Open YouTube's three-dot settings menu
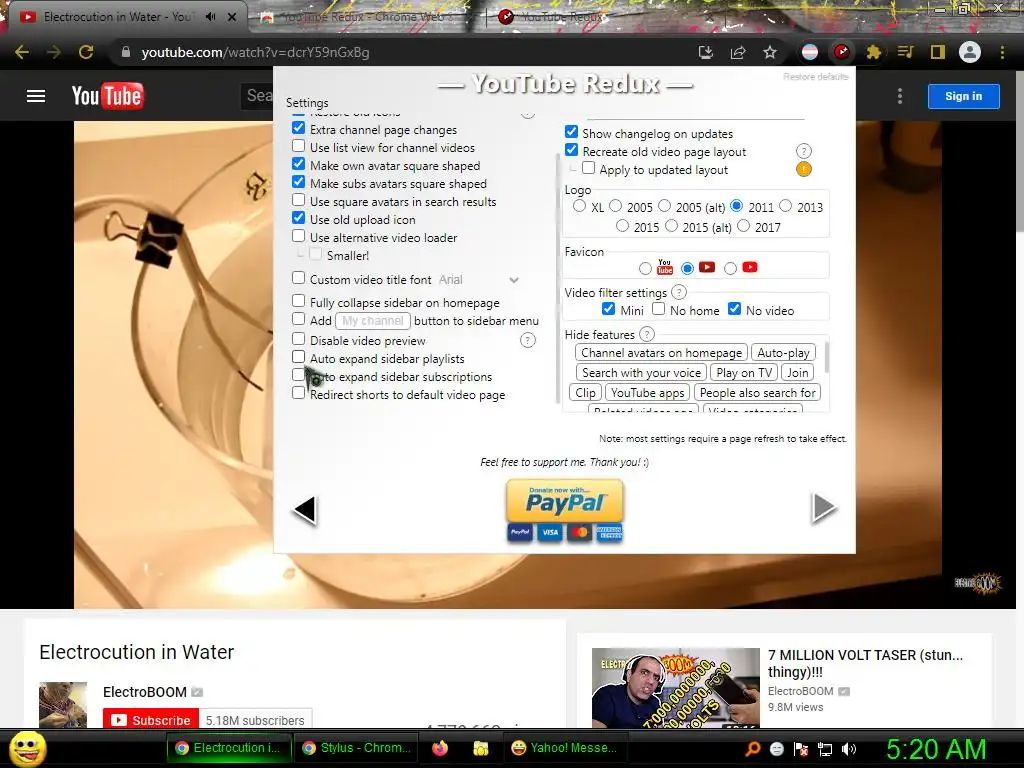1024x768 pixels. [900, 96]
